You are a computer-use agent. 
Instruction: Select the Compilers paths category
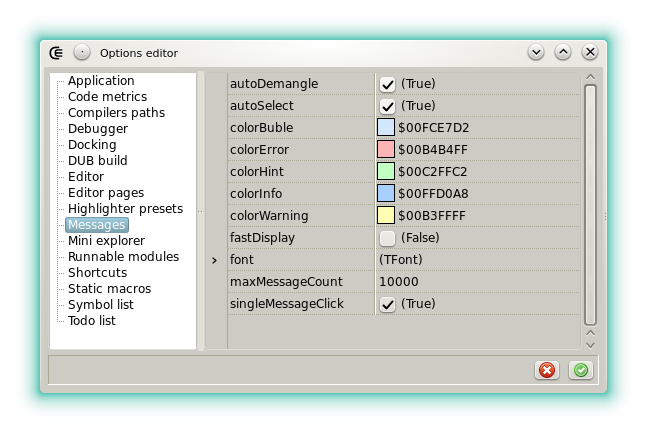tap(116, 113)
